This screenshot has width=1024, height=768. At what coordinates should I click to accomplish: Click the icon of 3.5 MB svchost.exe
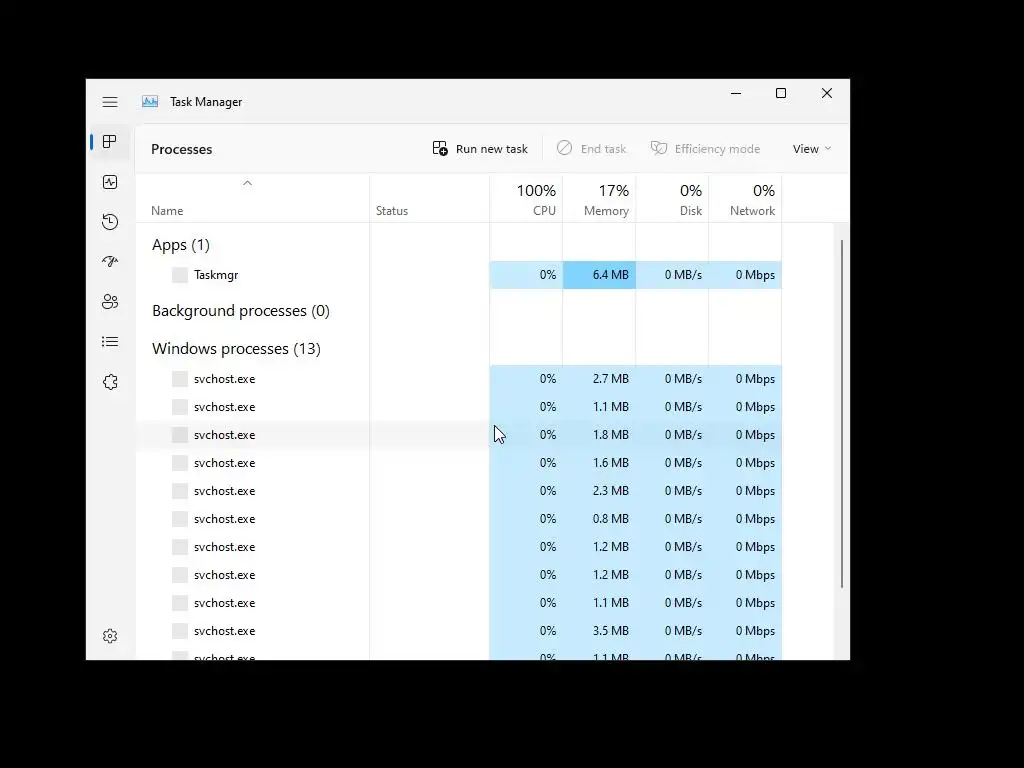(x=180, y=631)
